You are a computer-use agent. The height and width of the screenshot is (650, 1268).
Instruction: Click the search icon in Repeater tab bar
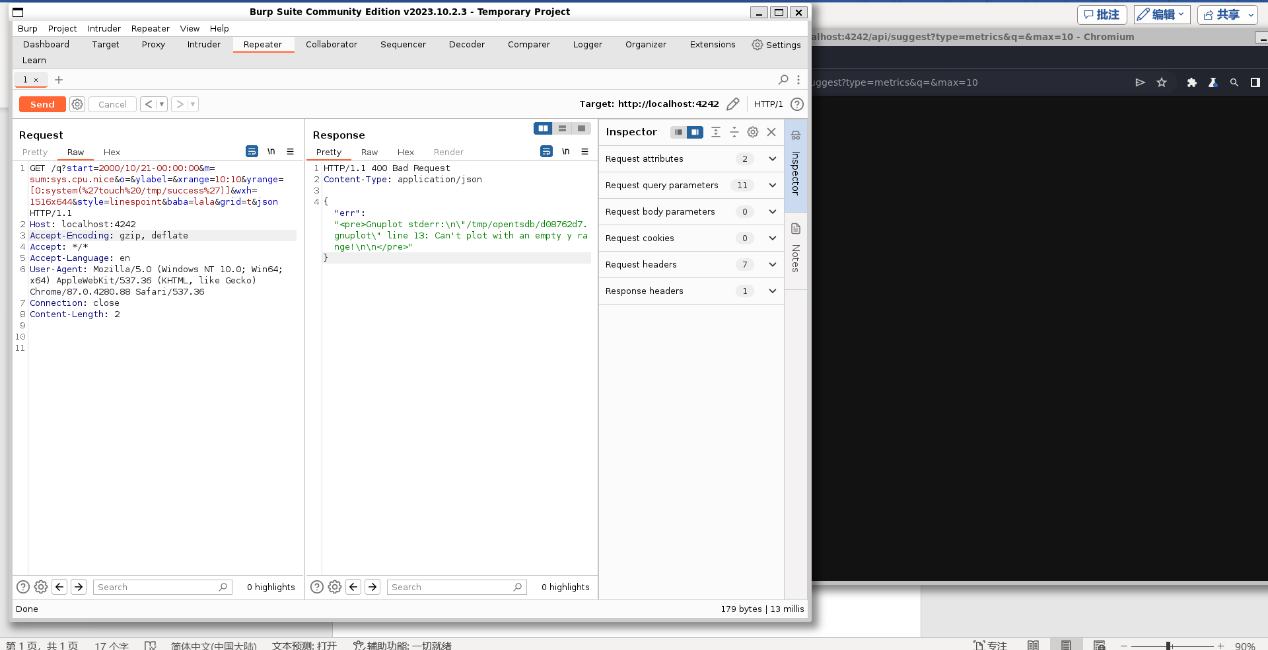click(x=783, y=79)
